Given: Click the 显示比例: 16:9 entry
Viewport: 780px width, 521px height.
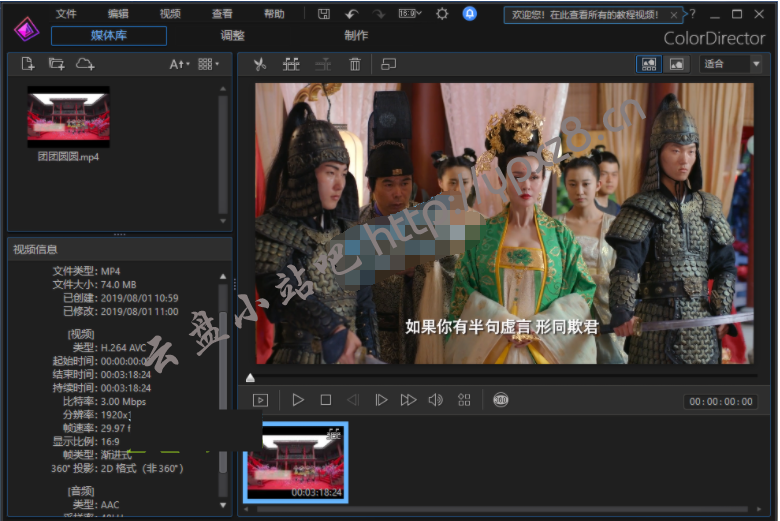Looking at the screenshot, I should click(x=86, y=441).
